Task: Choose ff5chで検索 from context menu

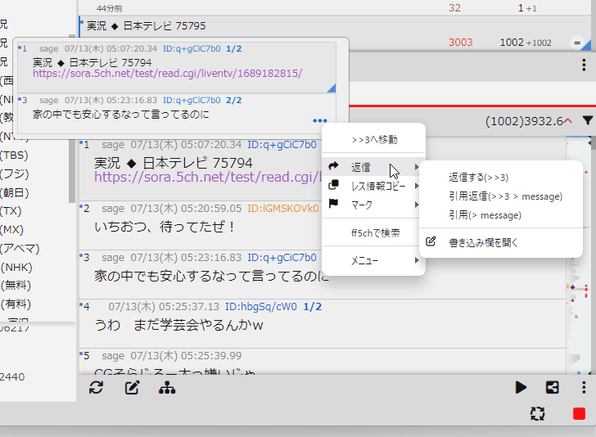Action: tap(375, 233)
